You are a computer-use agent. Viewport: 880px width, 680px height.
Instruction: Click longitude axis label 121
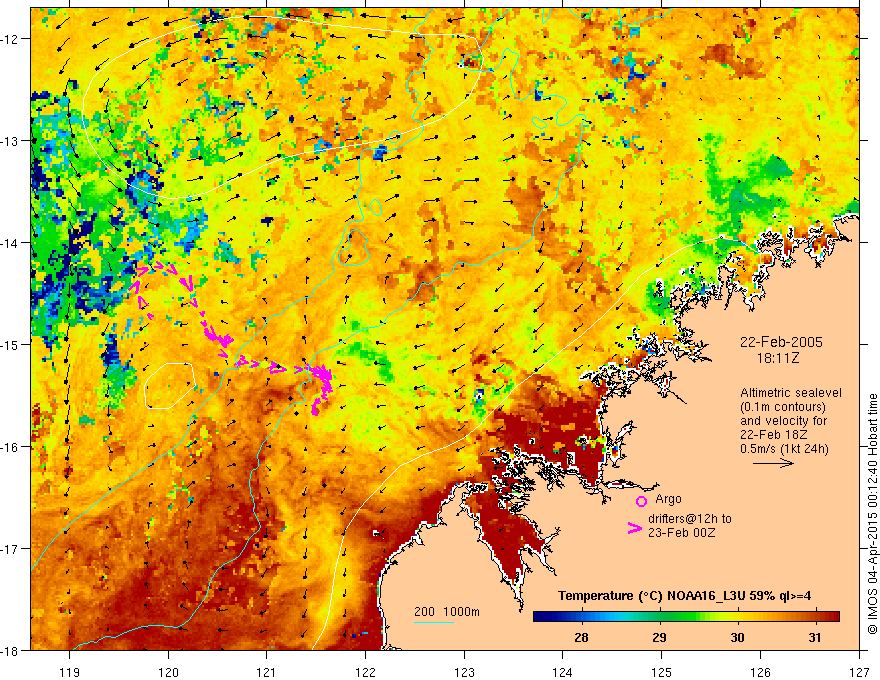(267, 673)
